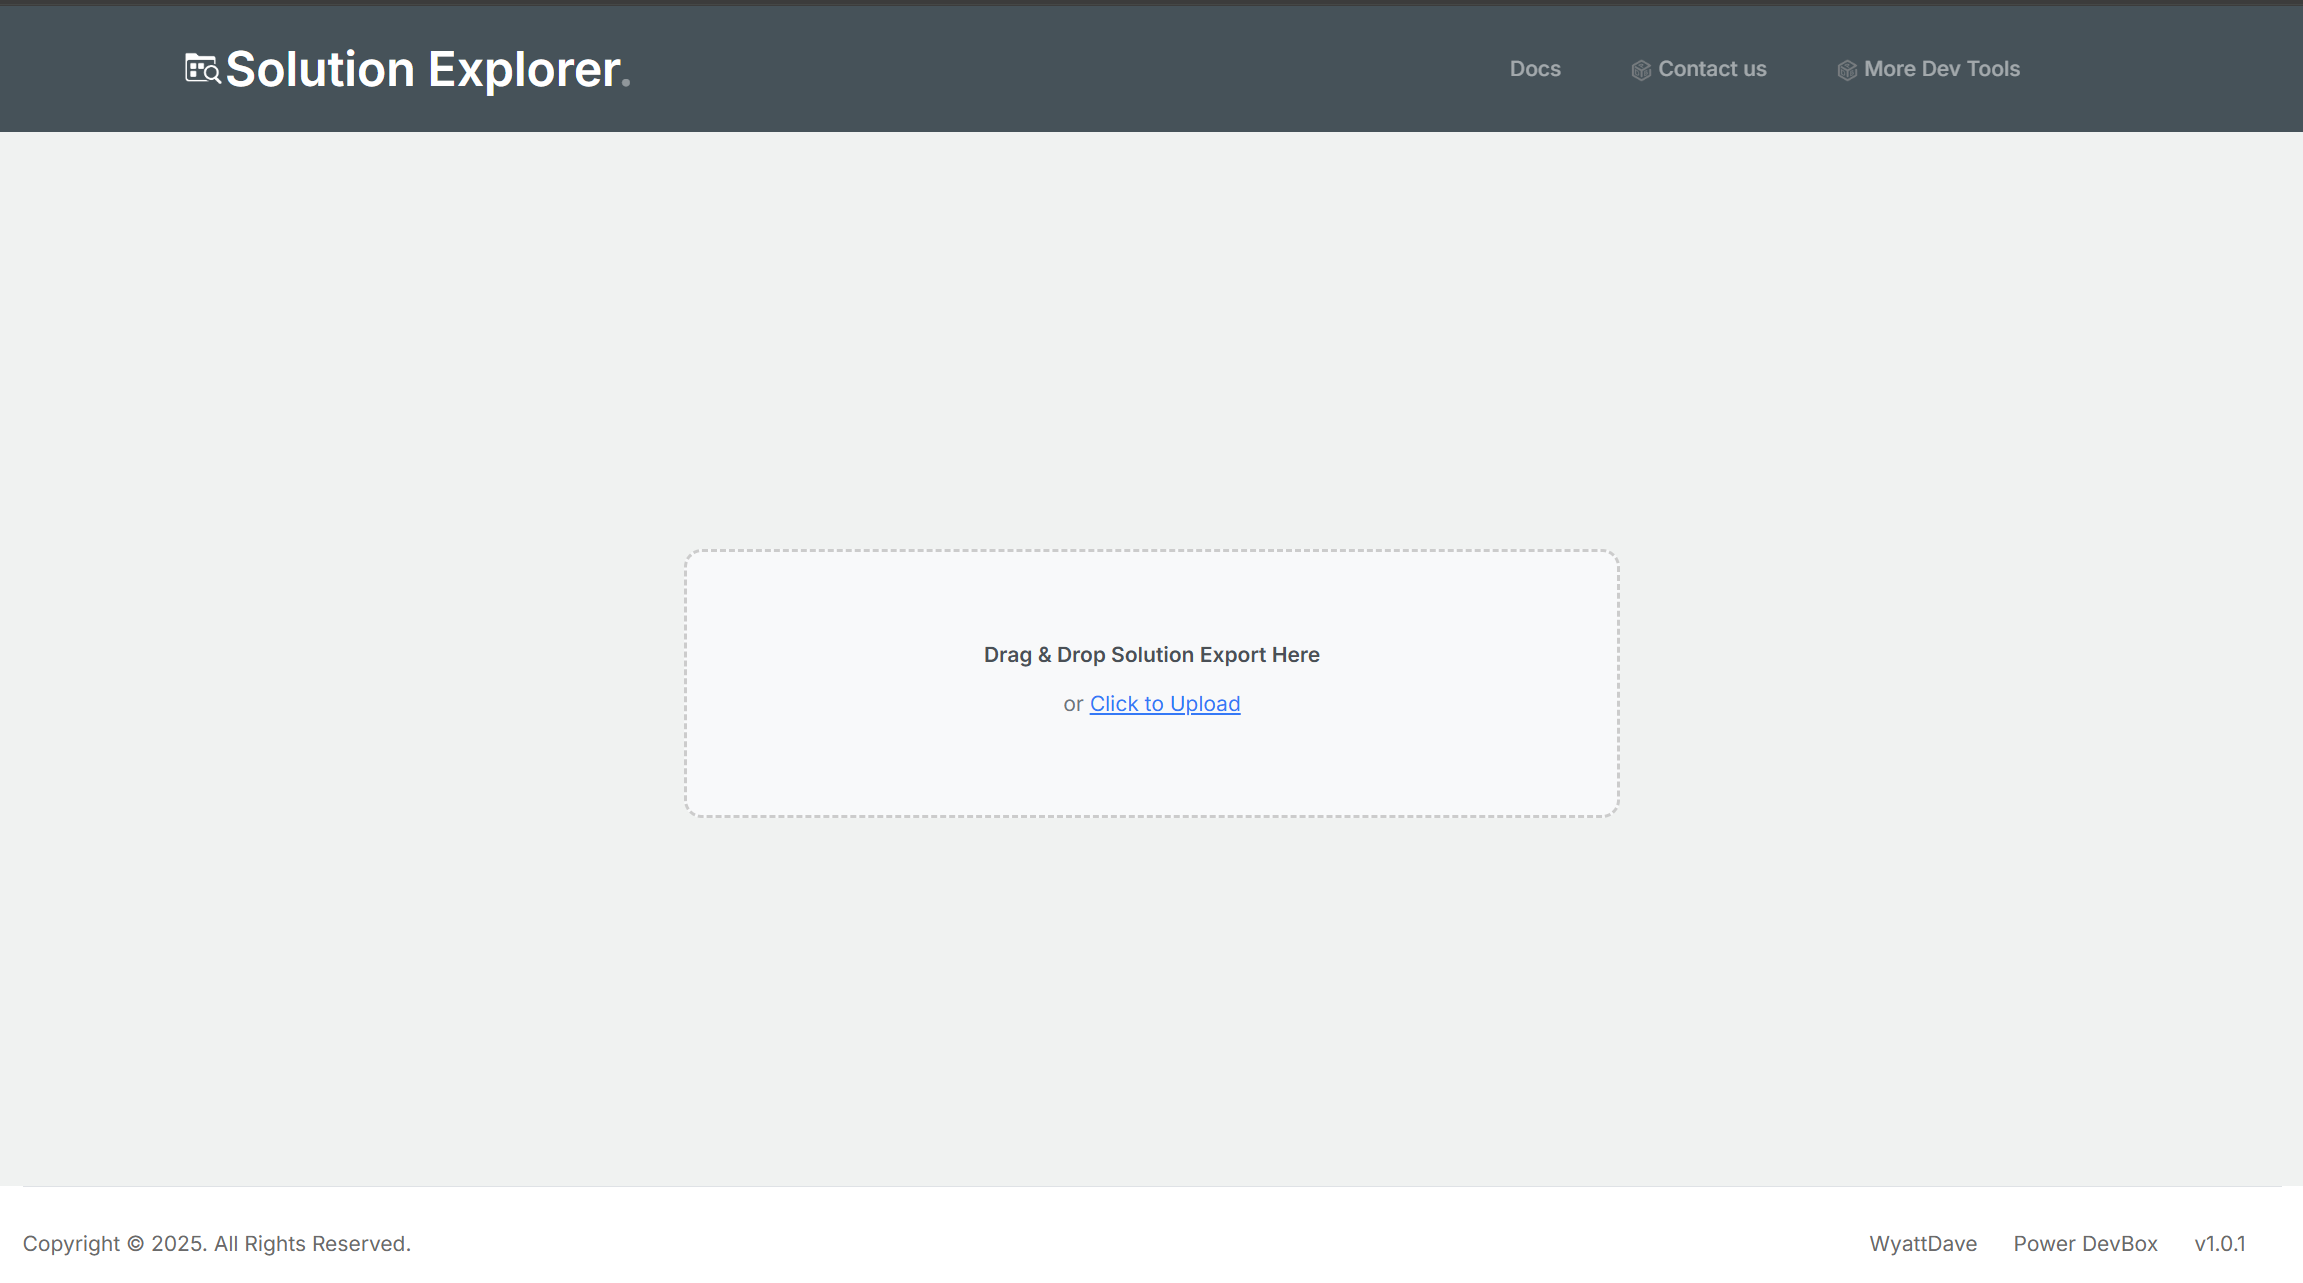
Task: Open the Contact us menu item
Action: point(1711,69)
